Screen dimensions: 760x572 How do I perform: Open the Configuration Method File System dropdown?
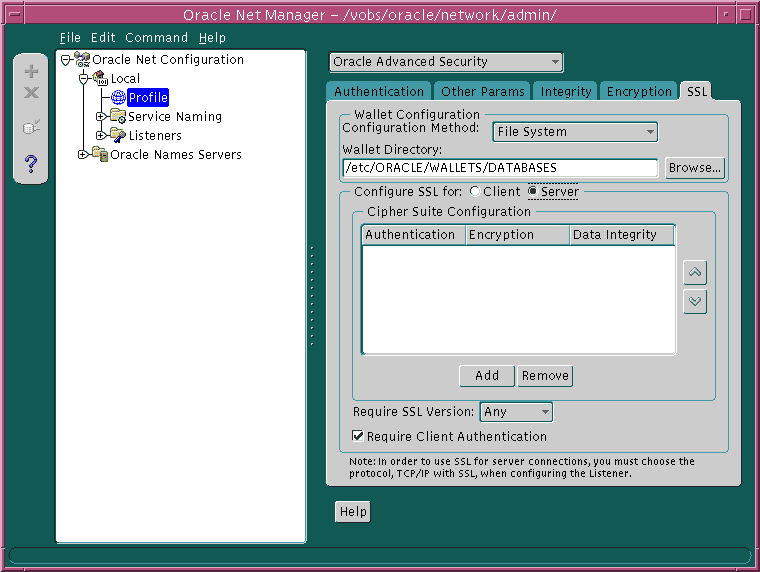click(x=575, y=132)
